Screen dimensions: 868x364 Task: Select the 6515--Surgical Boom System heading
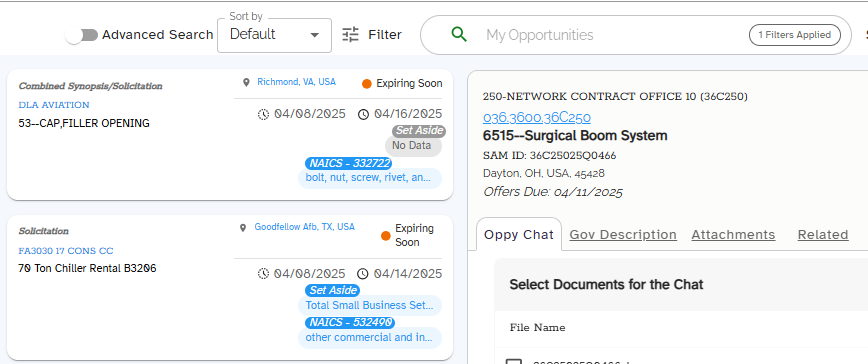tap(575, 136)
